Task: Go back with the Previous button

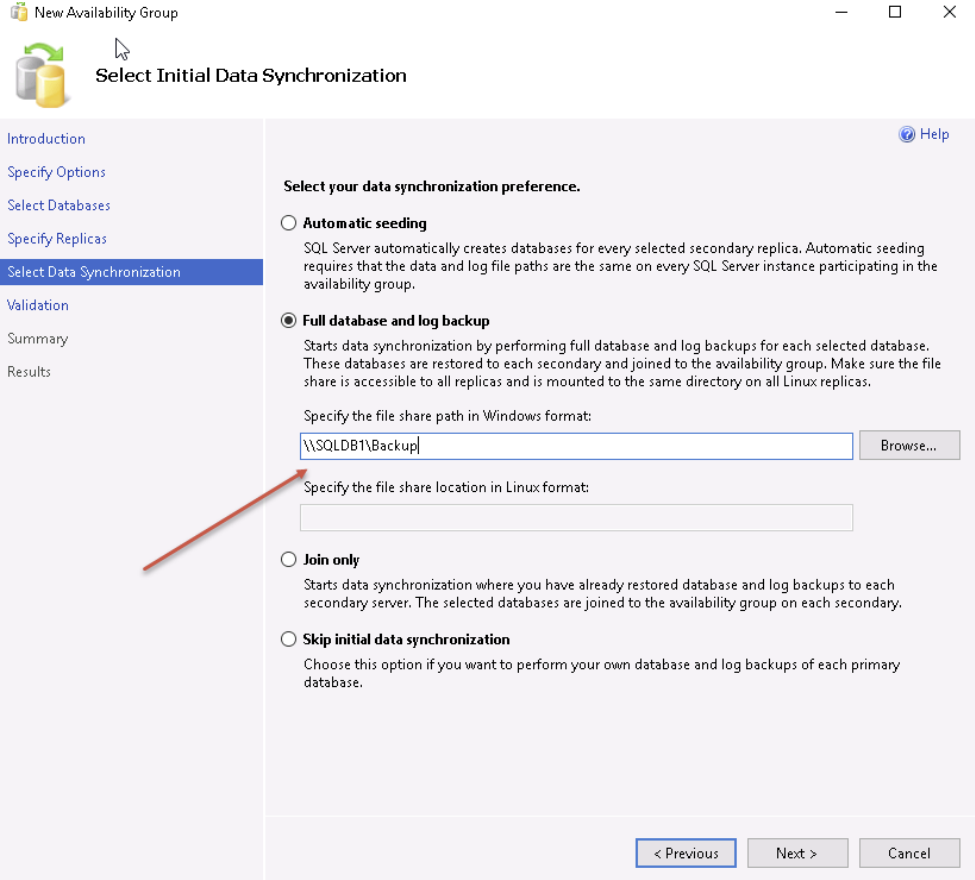Action: point(686,853)
